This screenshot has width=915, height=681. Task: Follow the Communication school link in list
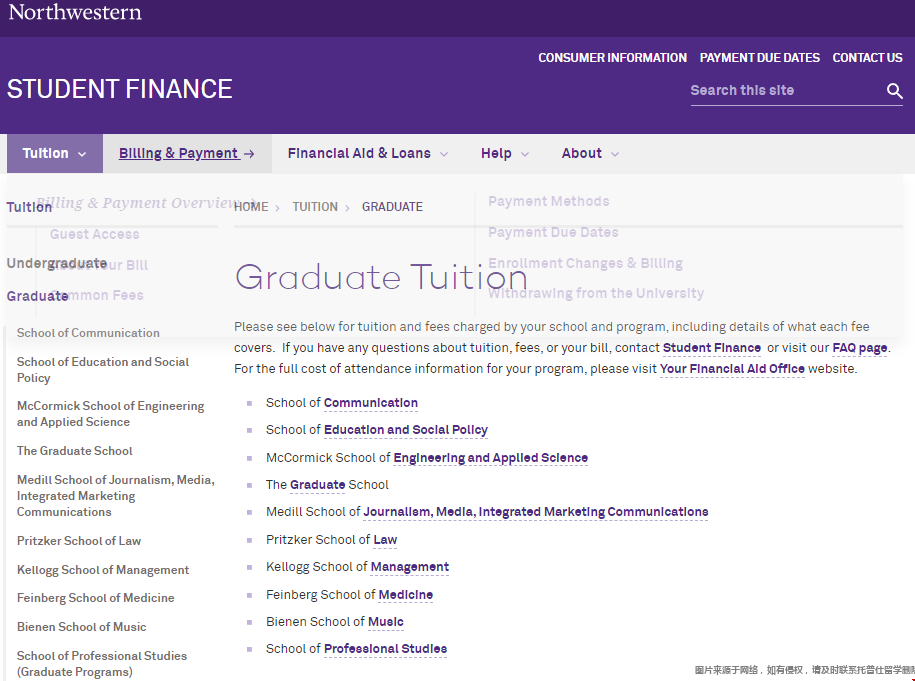tap(371, 403)
